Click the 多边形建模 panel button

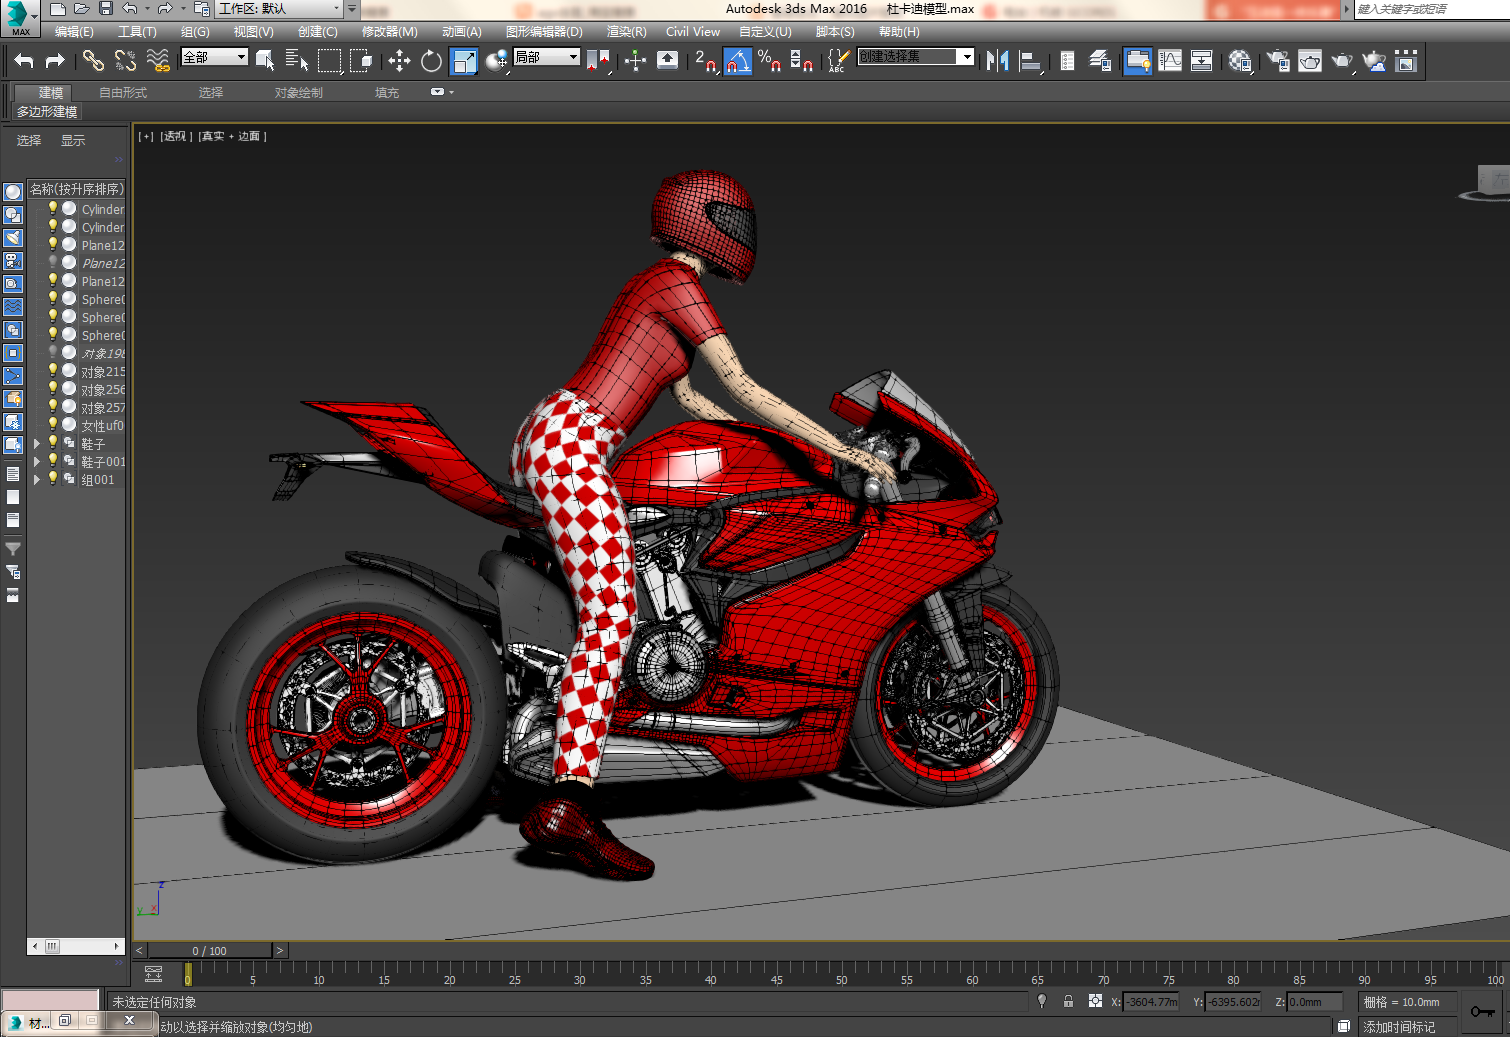click(46, 111)
